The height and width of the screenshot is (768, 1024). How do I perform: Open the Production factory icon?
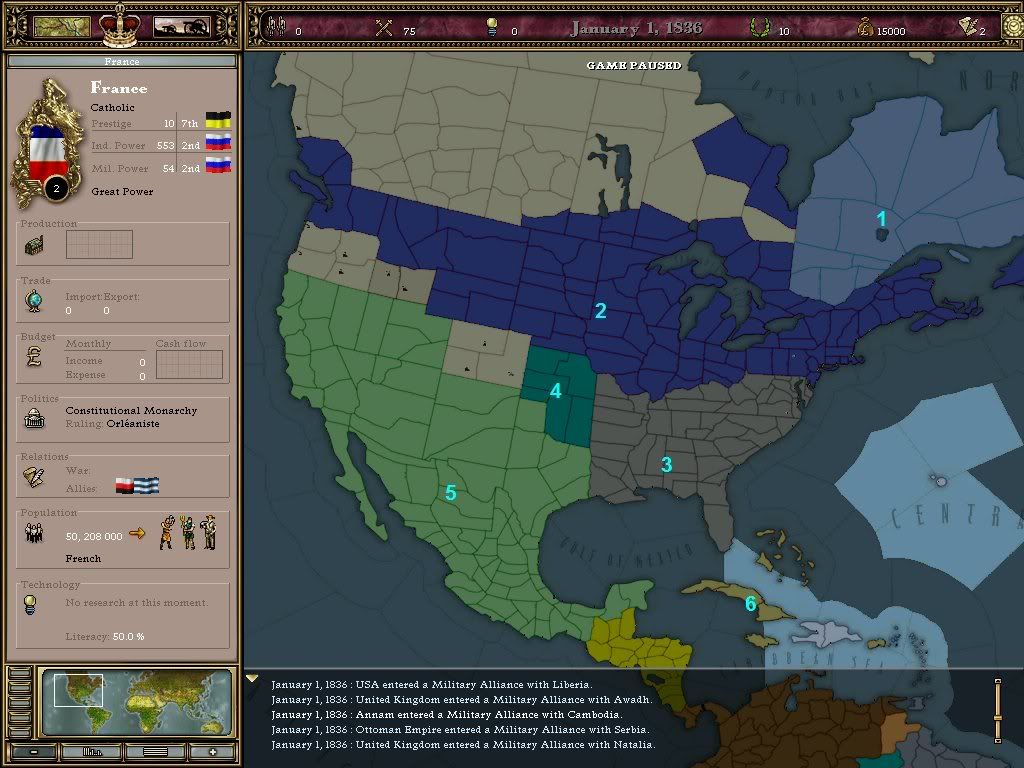click(x=34, y=246)
